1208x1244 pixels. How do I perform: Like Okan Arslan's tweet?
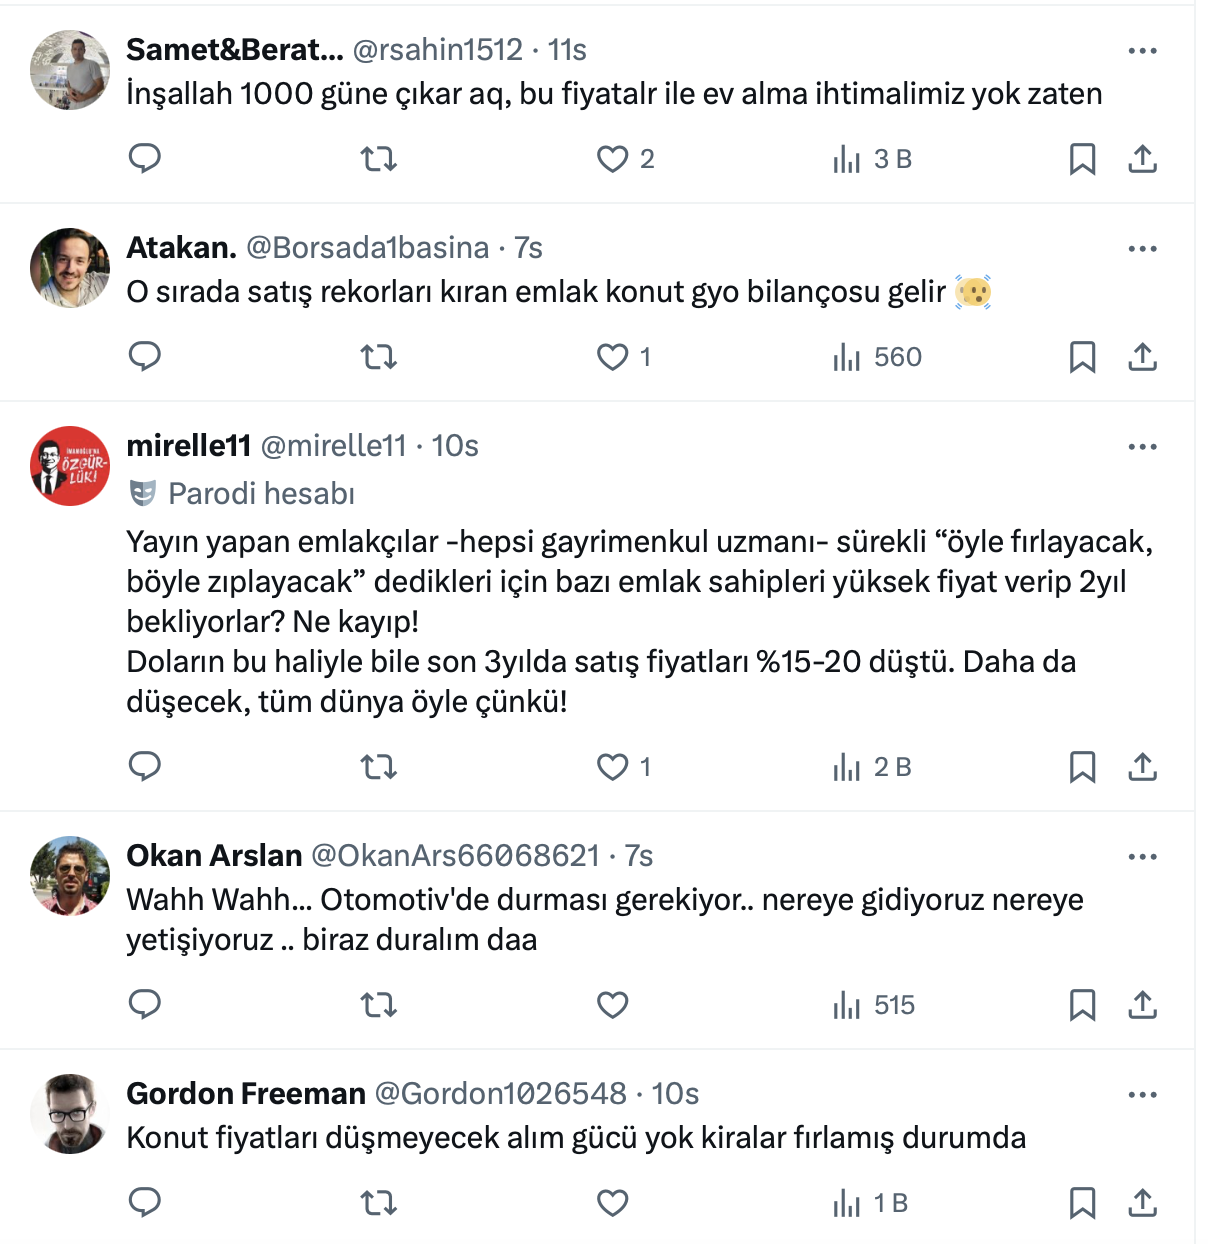(x=612, y=1005)
